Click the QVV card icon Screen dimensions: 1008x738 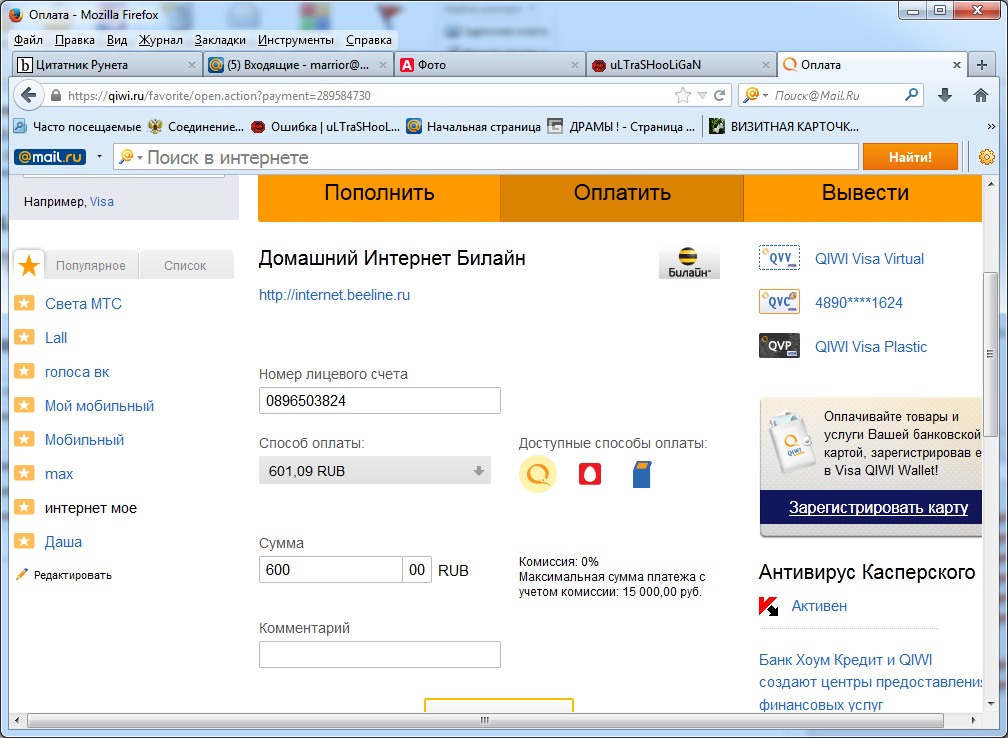779,258
